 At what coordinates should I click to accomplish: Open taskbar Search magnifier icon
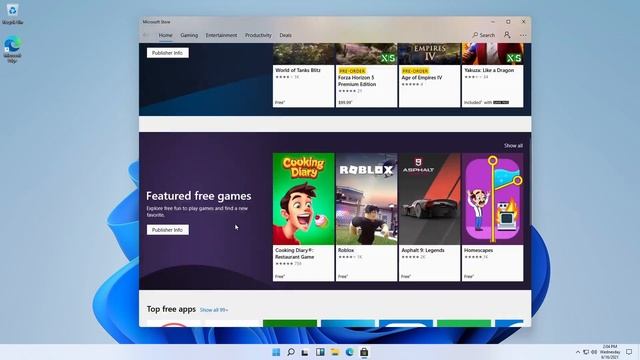coord(291,352)
